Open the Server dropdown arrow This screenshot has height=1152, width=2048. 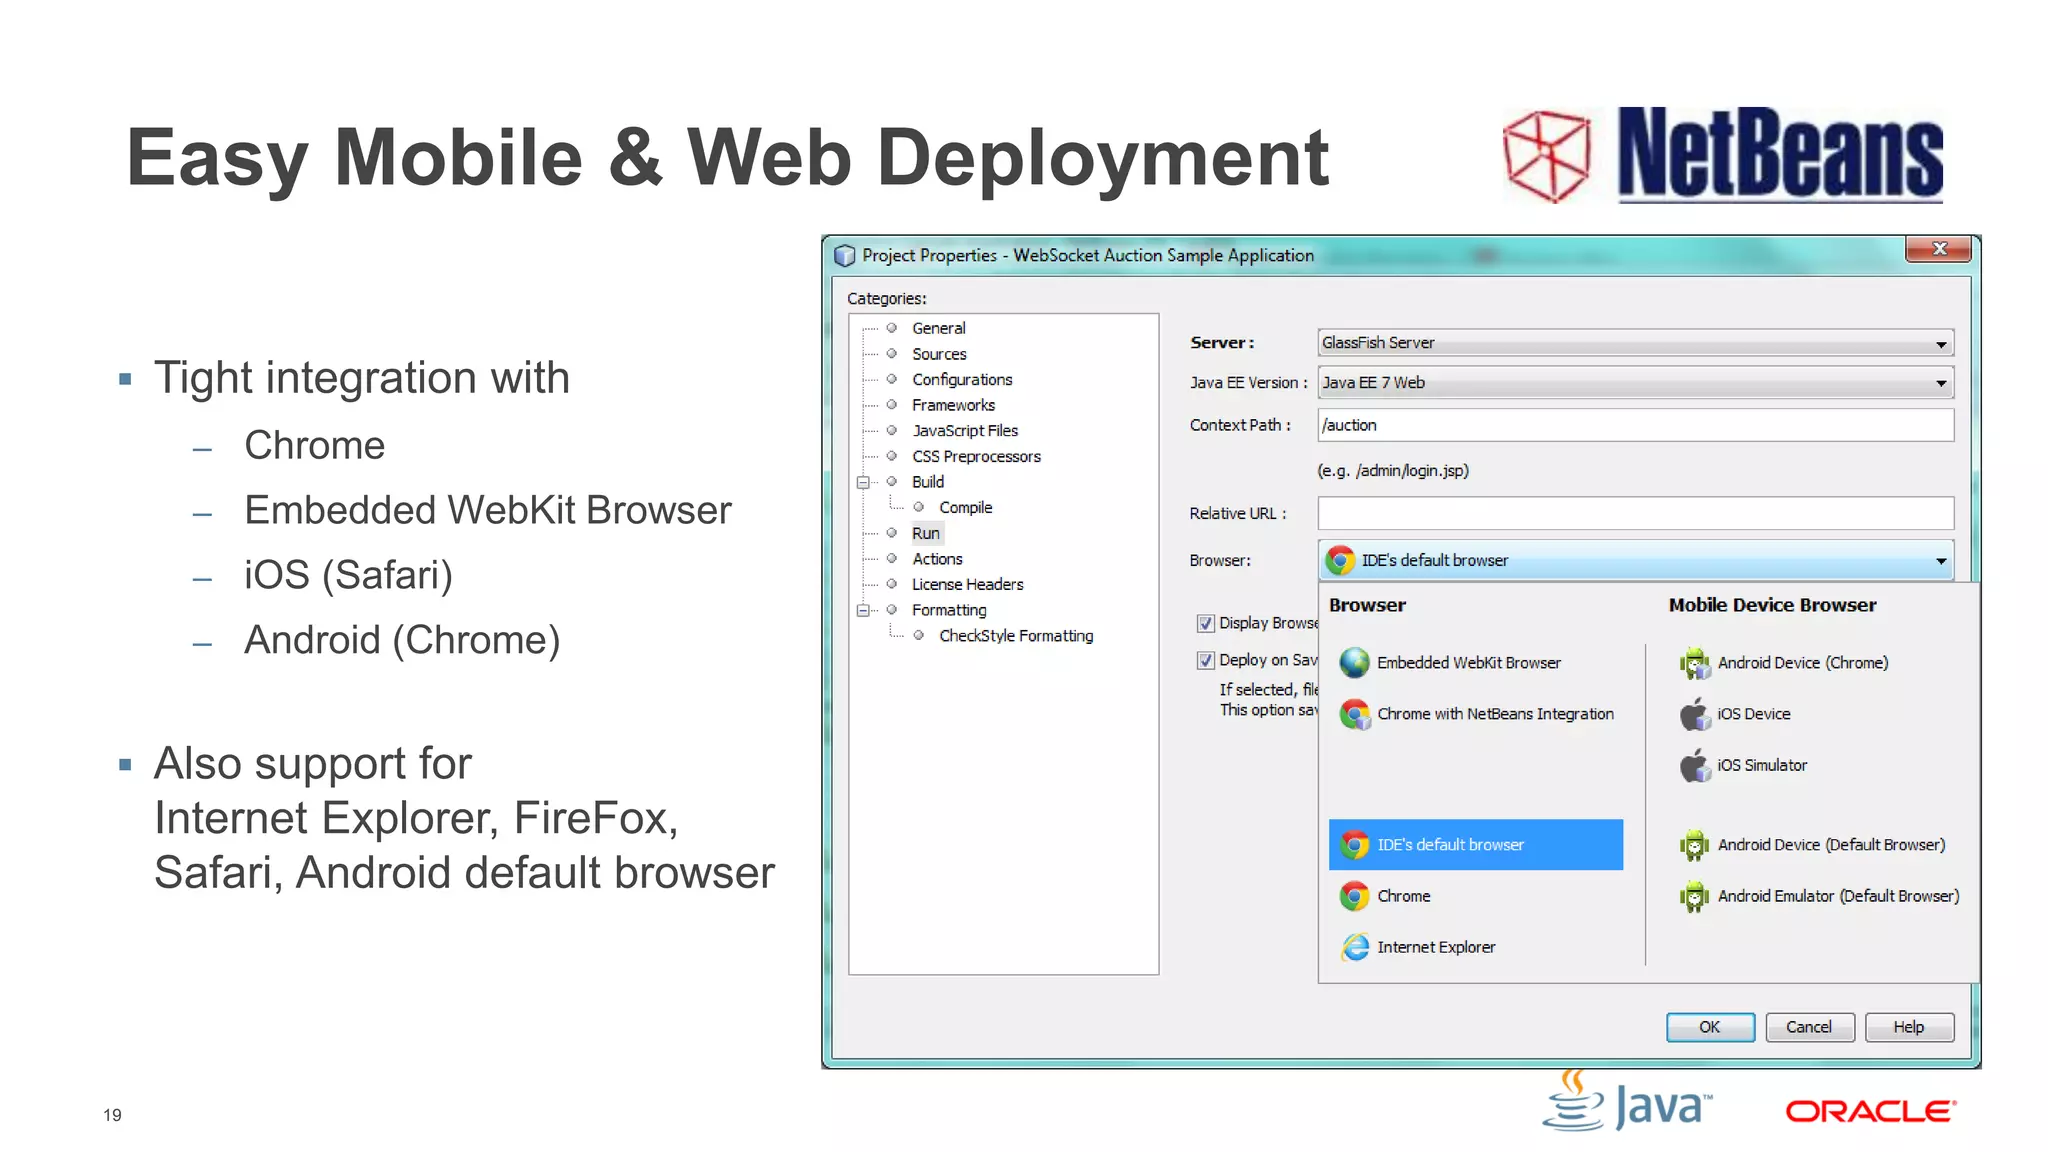tap(1941, 343)
